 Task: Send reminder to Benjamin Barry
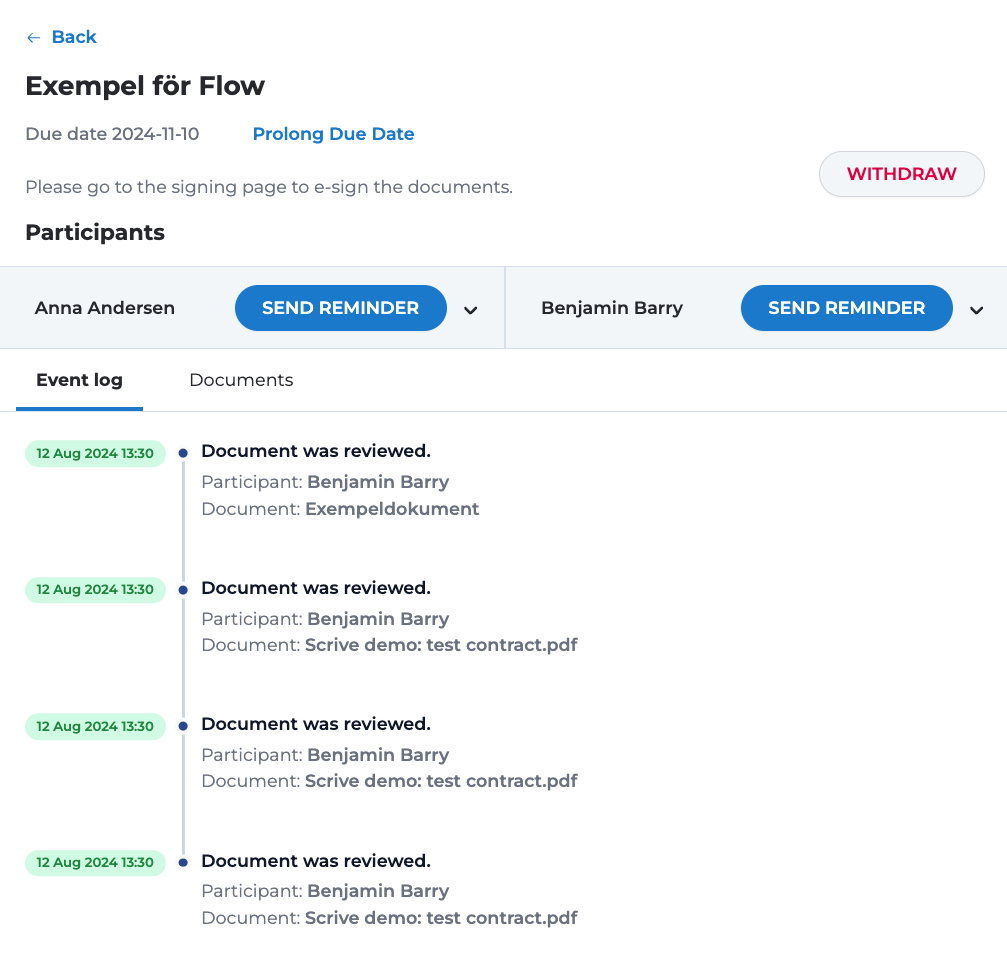click(846, 308)
